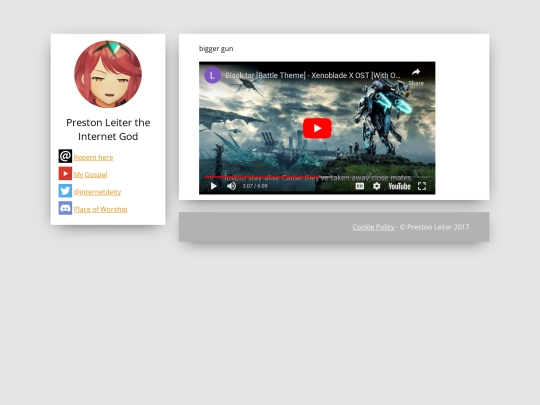Viewport: 540px width, 405px height.
Task: Click the channel avatar letter L
Action: [x=212, y=75]
